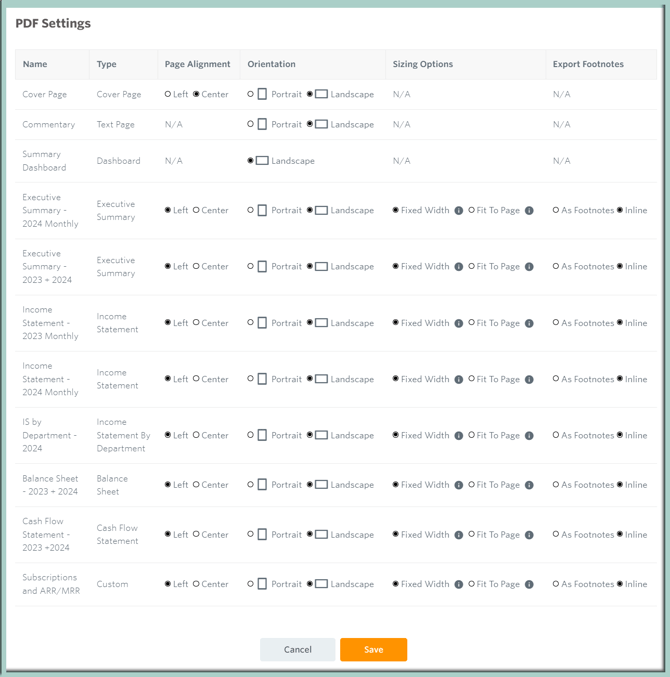Click landscape page icon for Summary Dashboard
The width and height of the screenshot is (670, 677).
262,161
